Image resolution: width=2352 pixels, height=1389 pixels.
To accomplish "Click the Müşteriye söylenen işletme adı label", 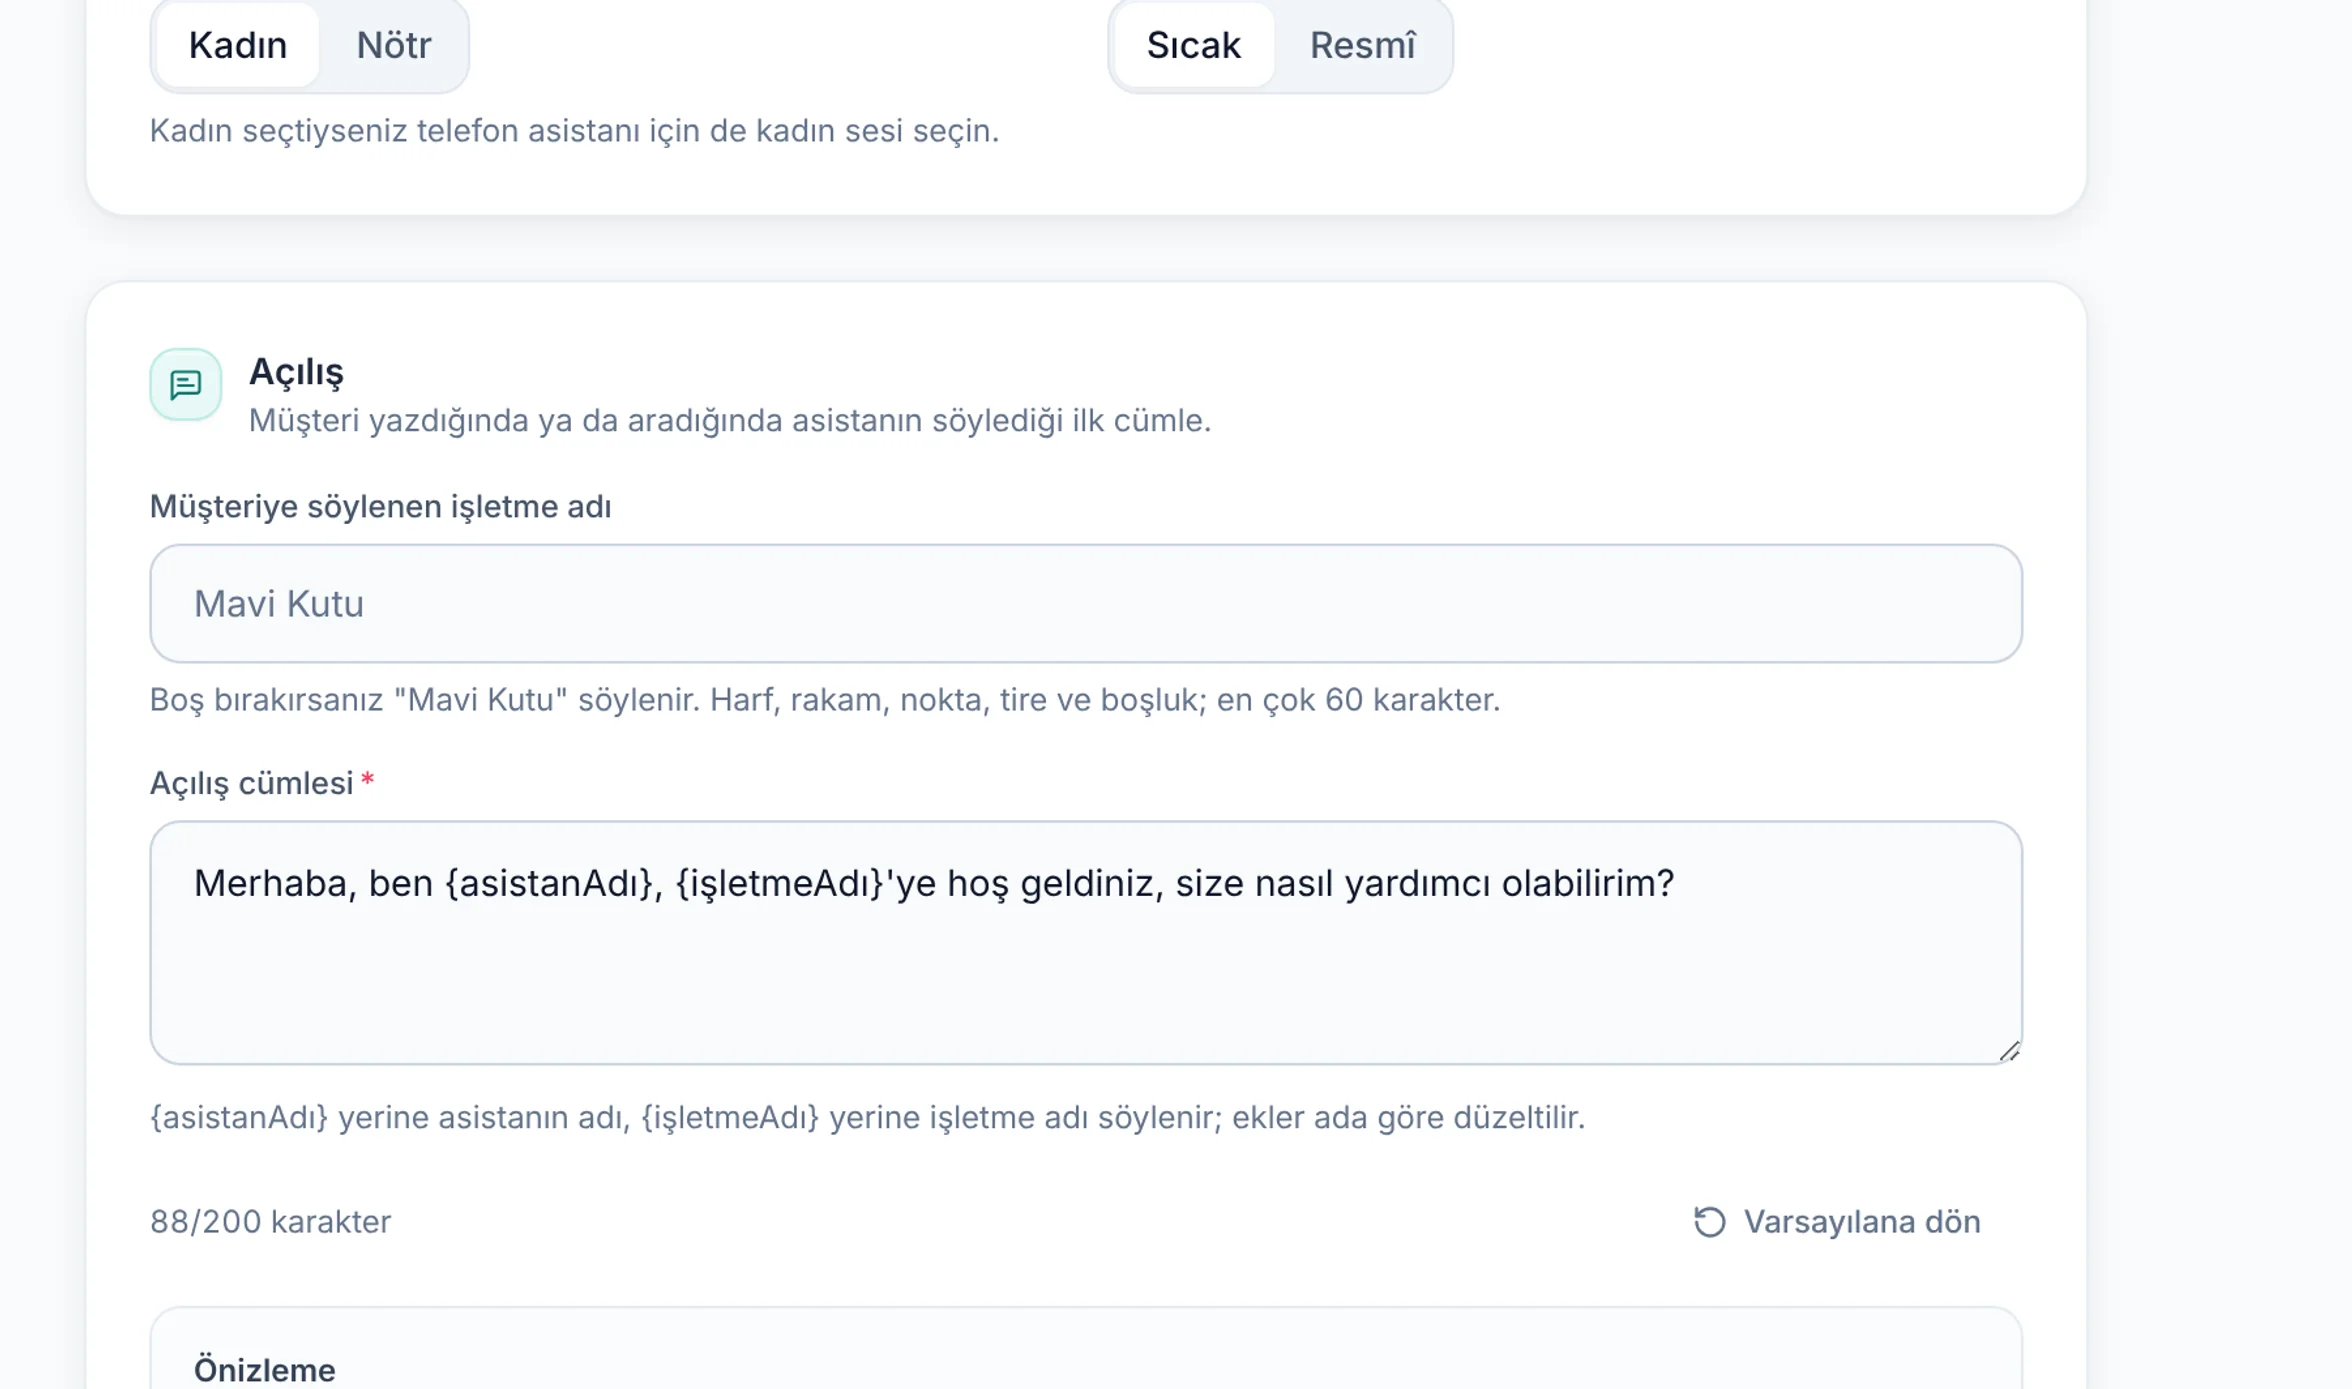I will pos(380,507).
